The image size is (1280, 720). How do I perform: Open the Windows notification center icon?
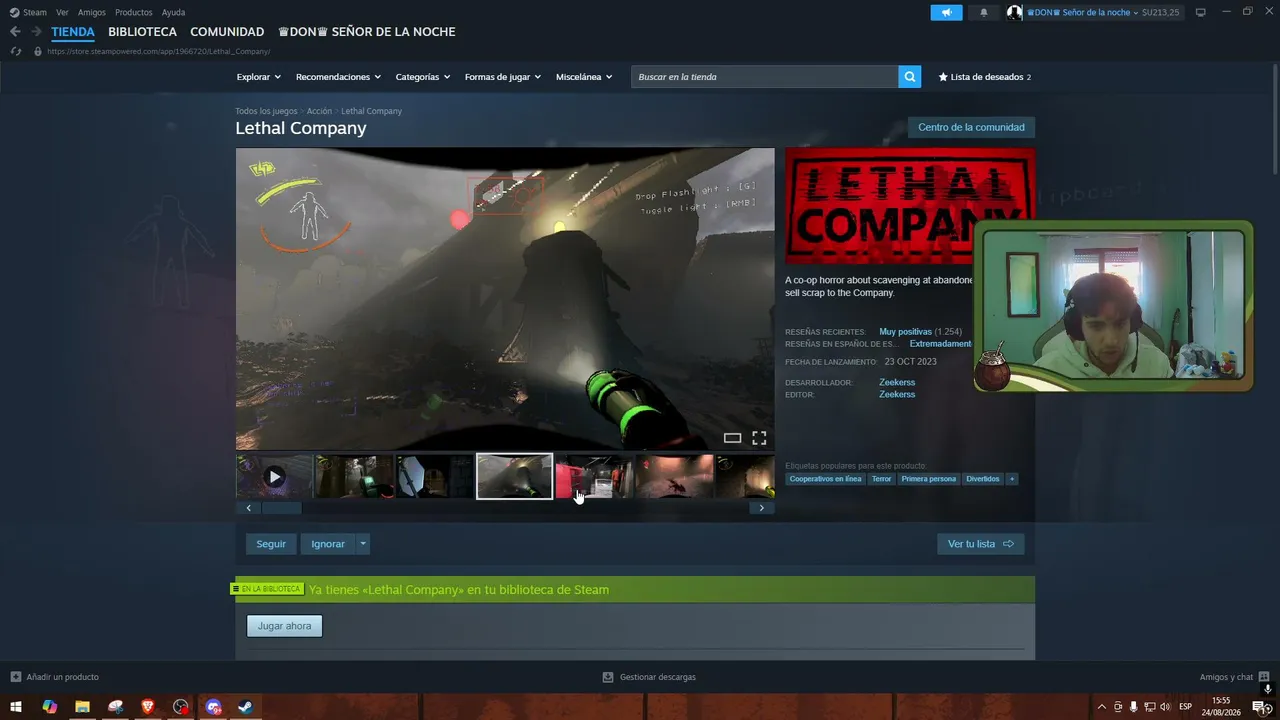(1262, 707)
